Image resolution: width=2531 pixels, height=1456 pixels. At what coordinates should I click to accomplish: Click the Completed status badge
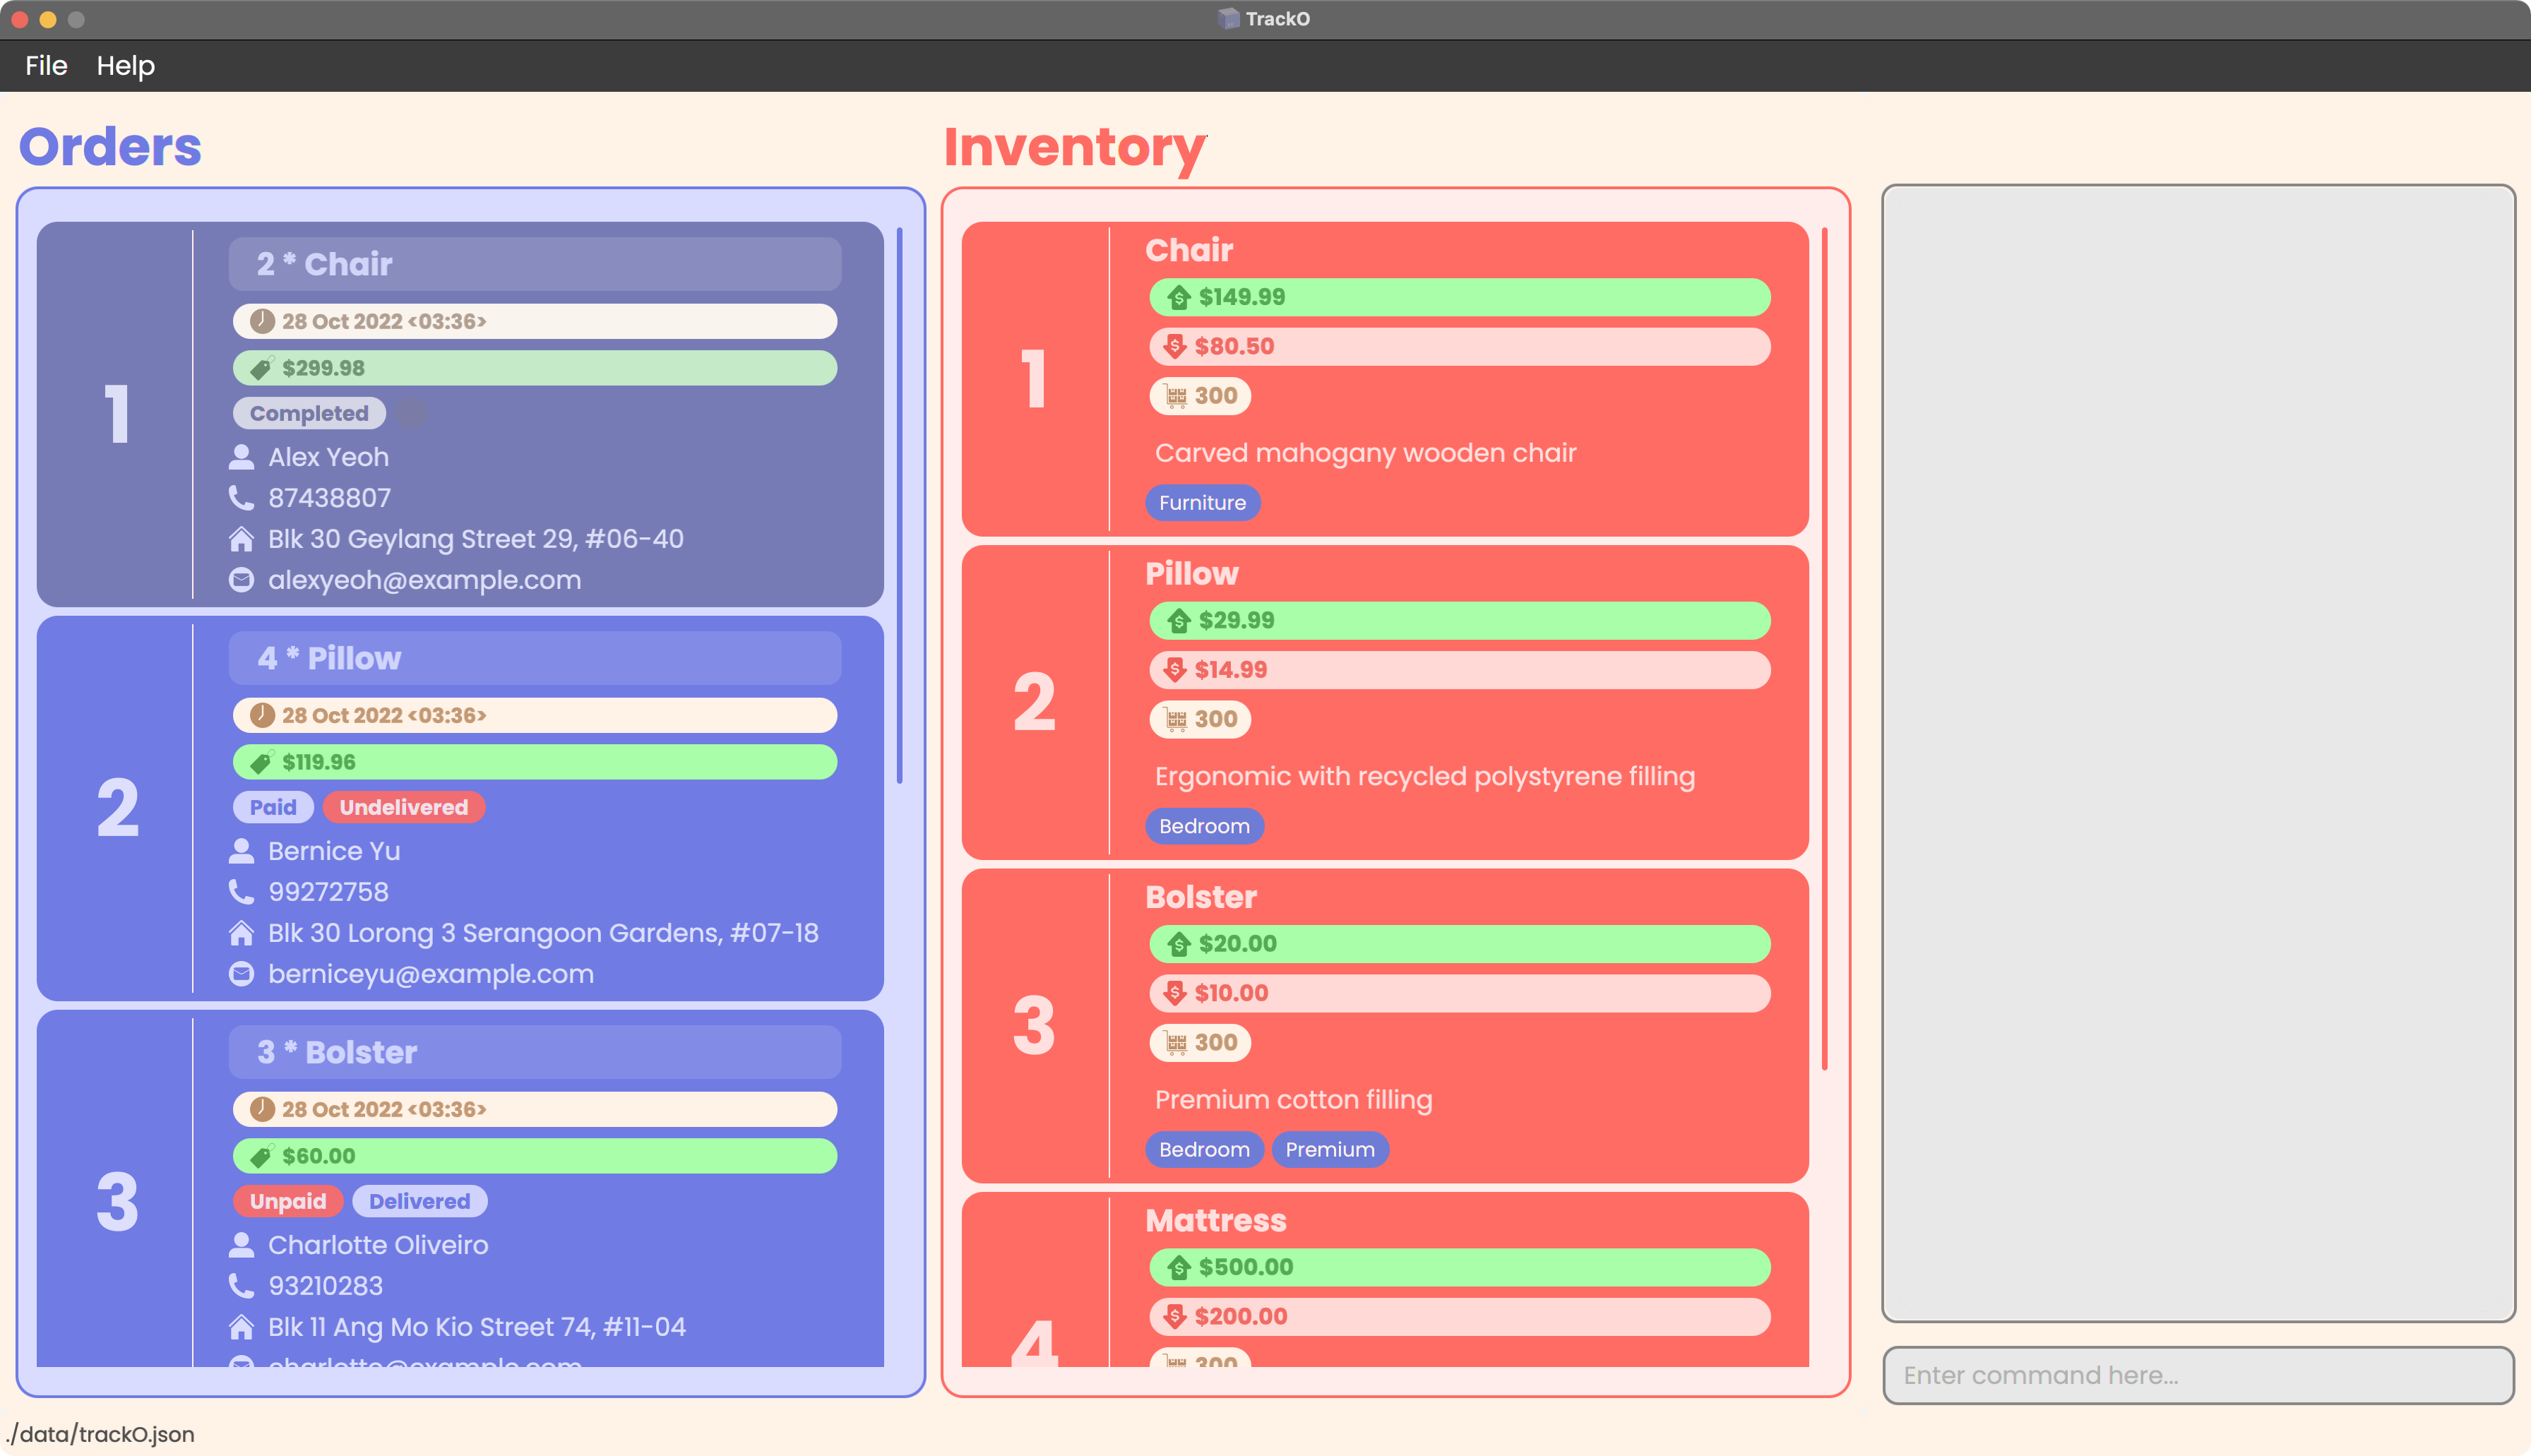[309, 413]
